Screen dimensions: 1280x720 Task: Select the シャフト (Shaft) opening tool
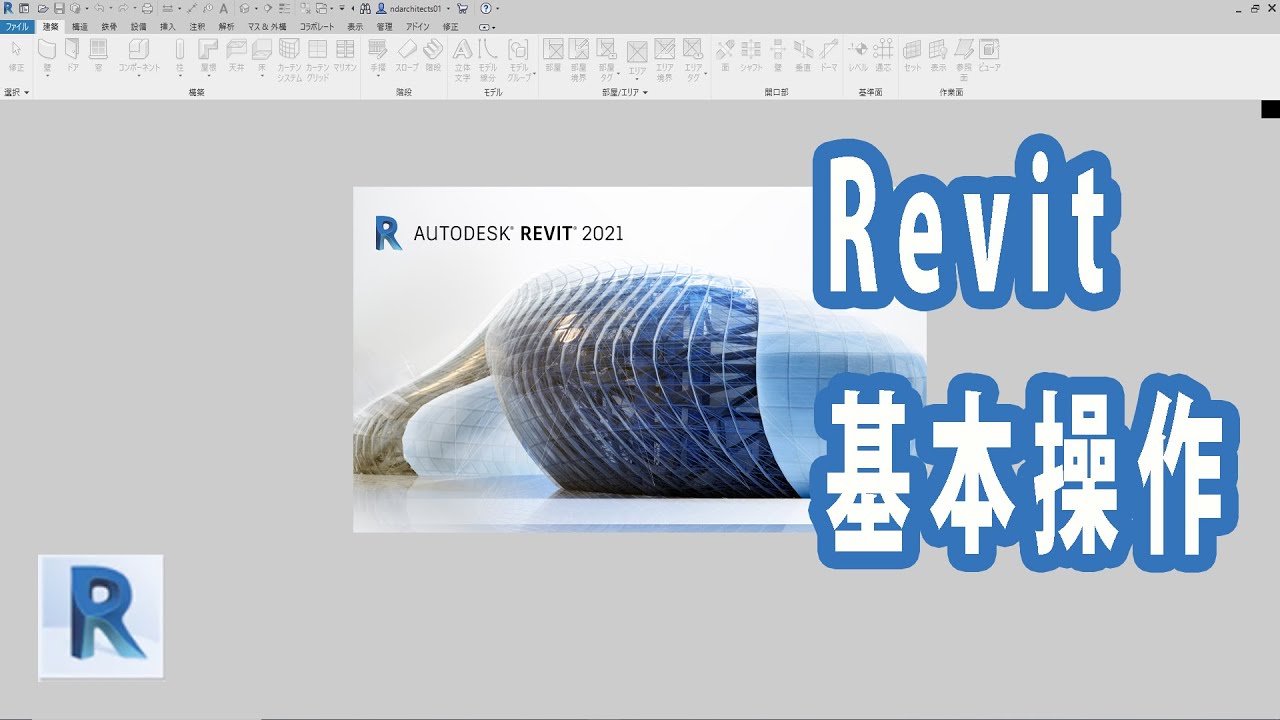[x=751, y=56]
